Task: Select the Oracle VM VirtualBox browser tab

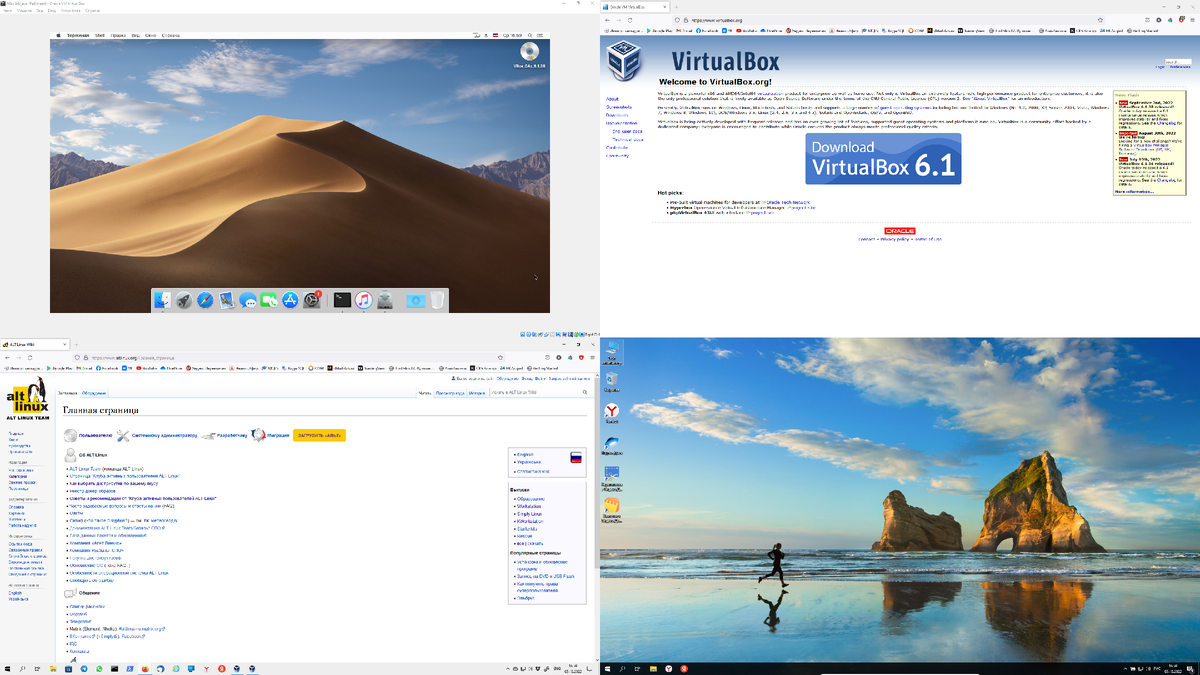Action: click(x=635, y=7)
